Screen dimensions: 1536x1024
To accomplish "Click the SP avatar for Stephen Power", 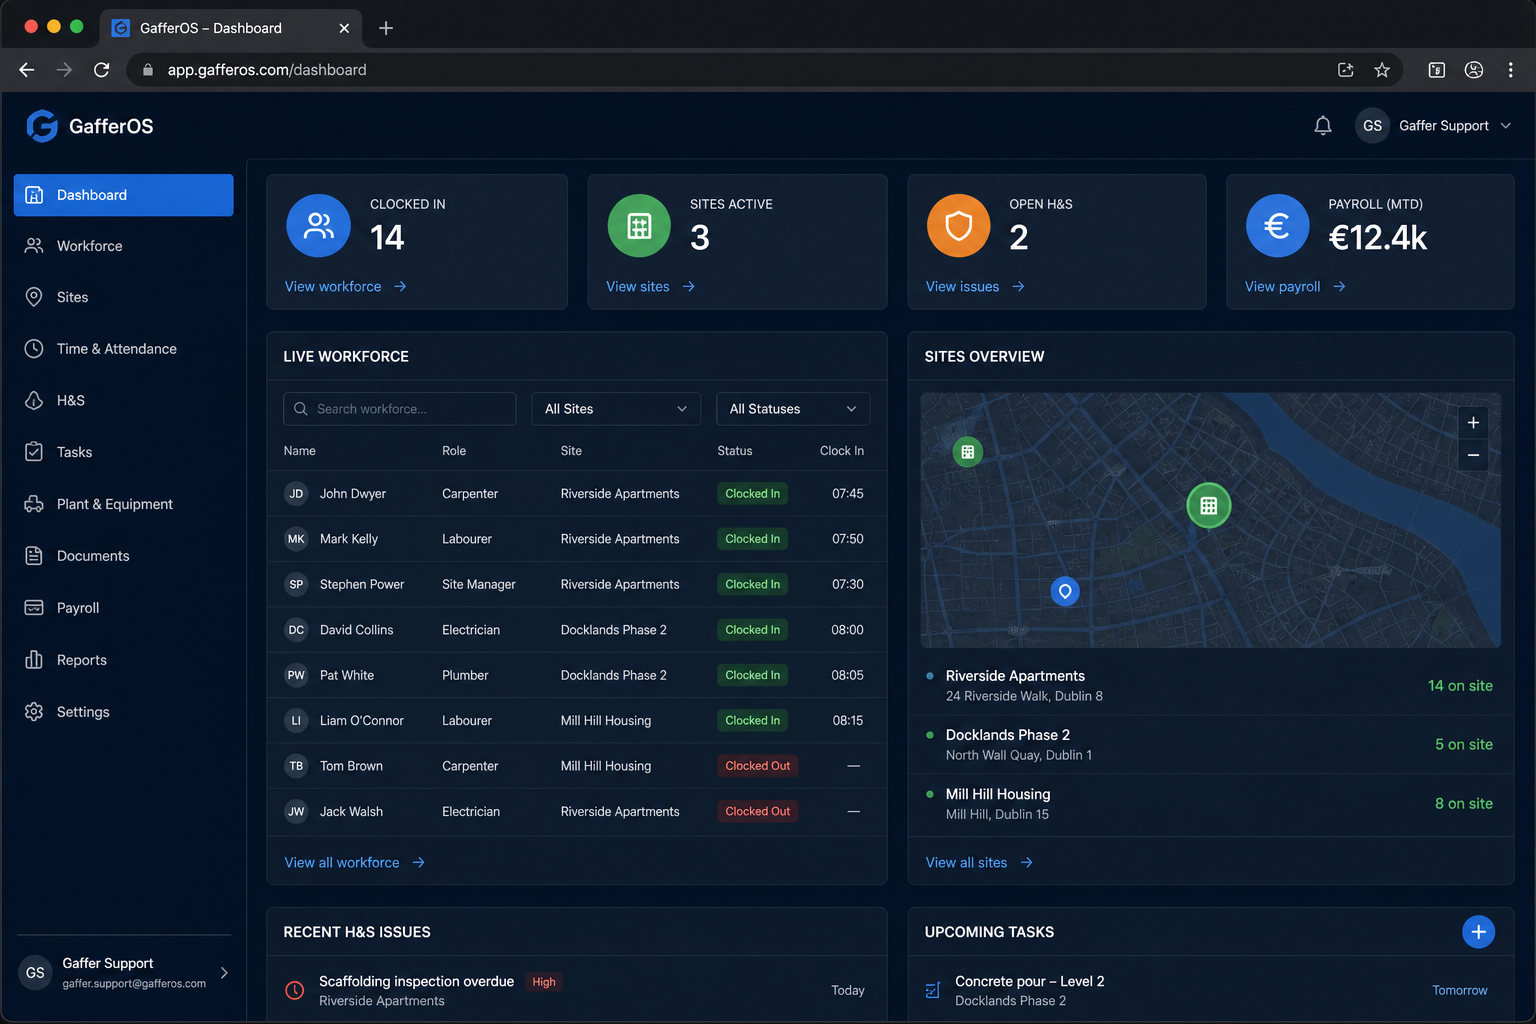I will coord(296,585).
